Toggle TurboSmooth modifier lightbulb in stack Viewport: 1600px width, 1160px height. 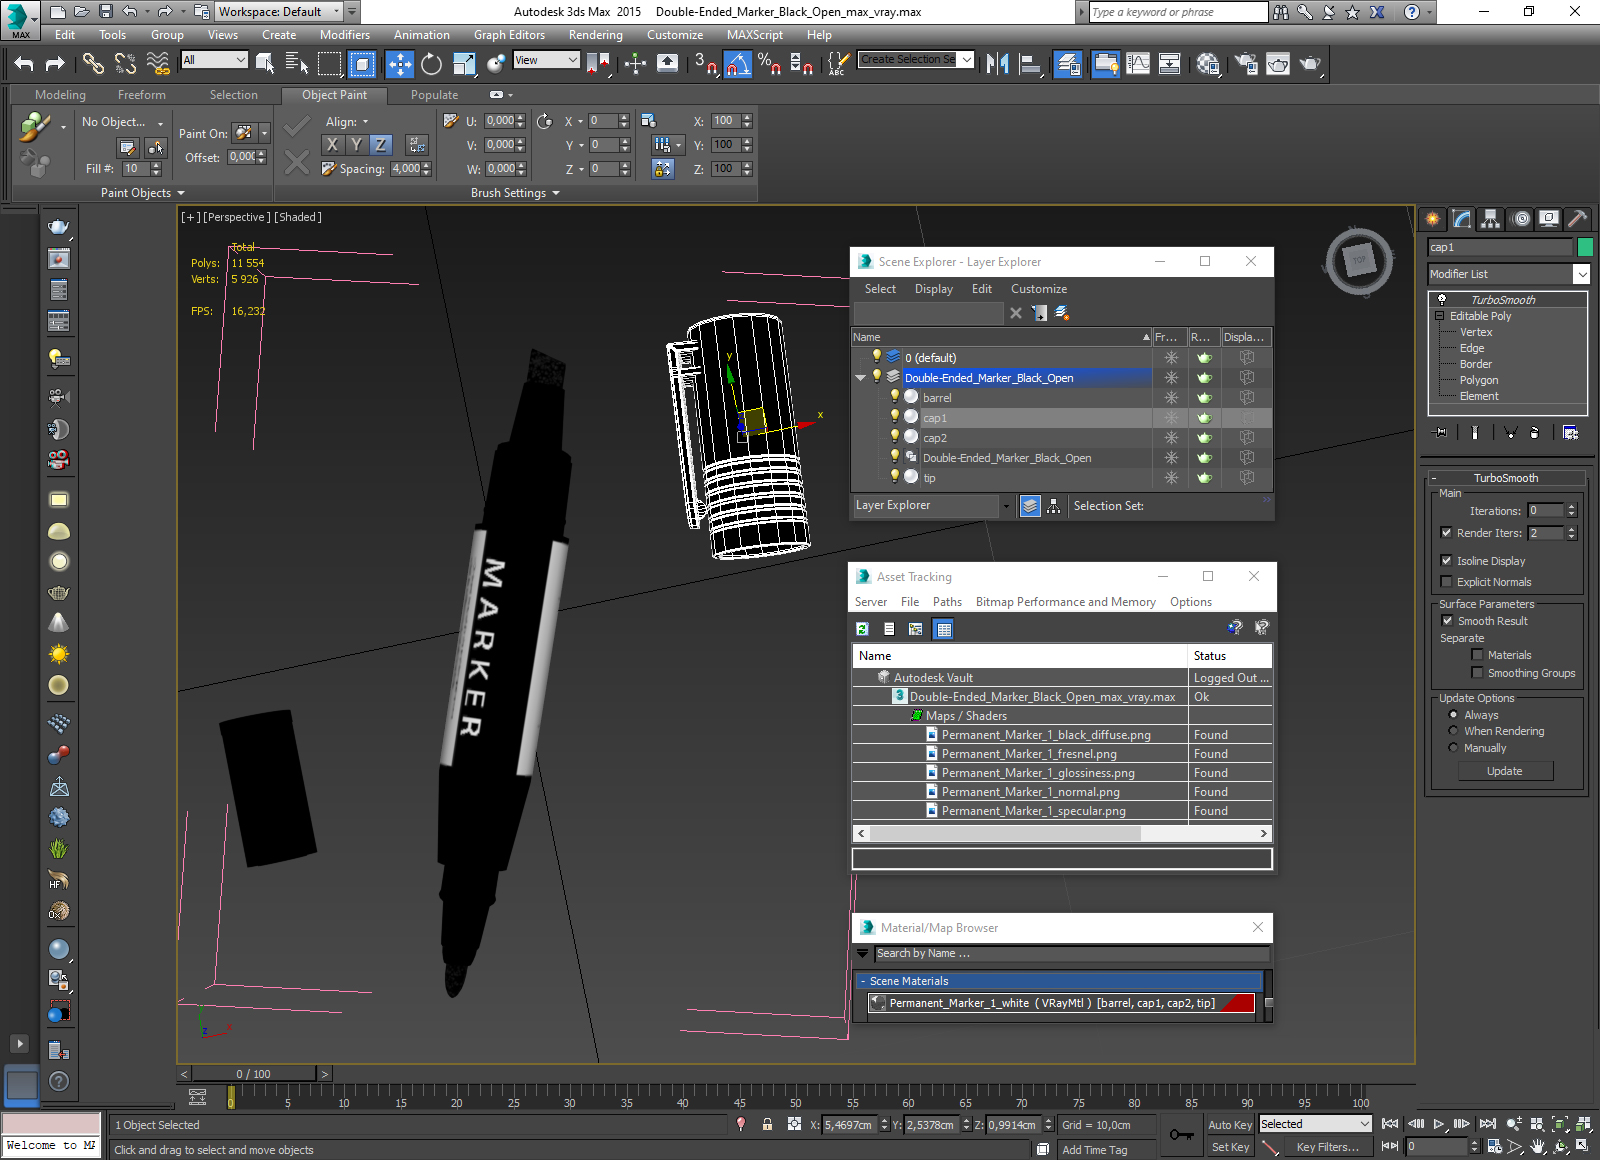1442,299
